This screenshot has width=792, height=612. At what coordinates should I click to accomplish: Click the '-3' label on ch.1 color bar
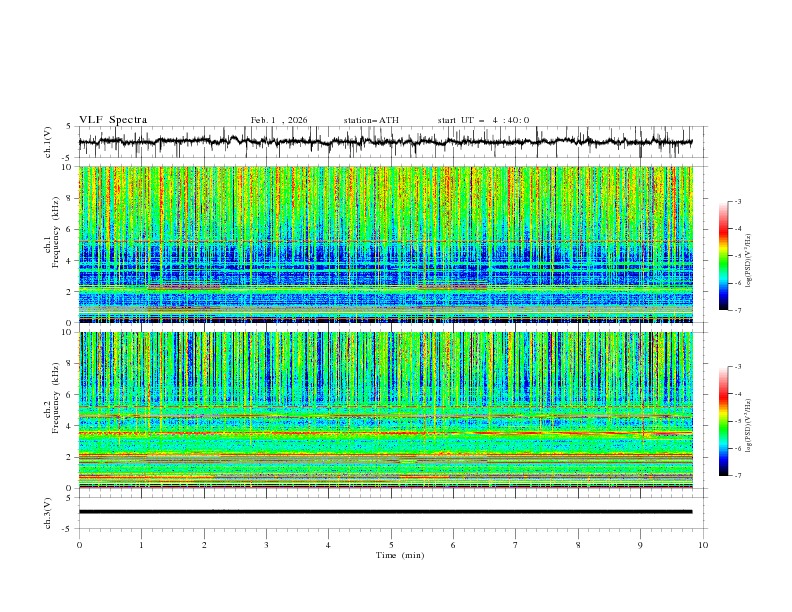737,201
